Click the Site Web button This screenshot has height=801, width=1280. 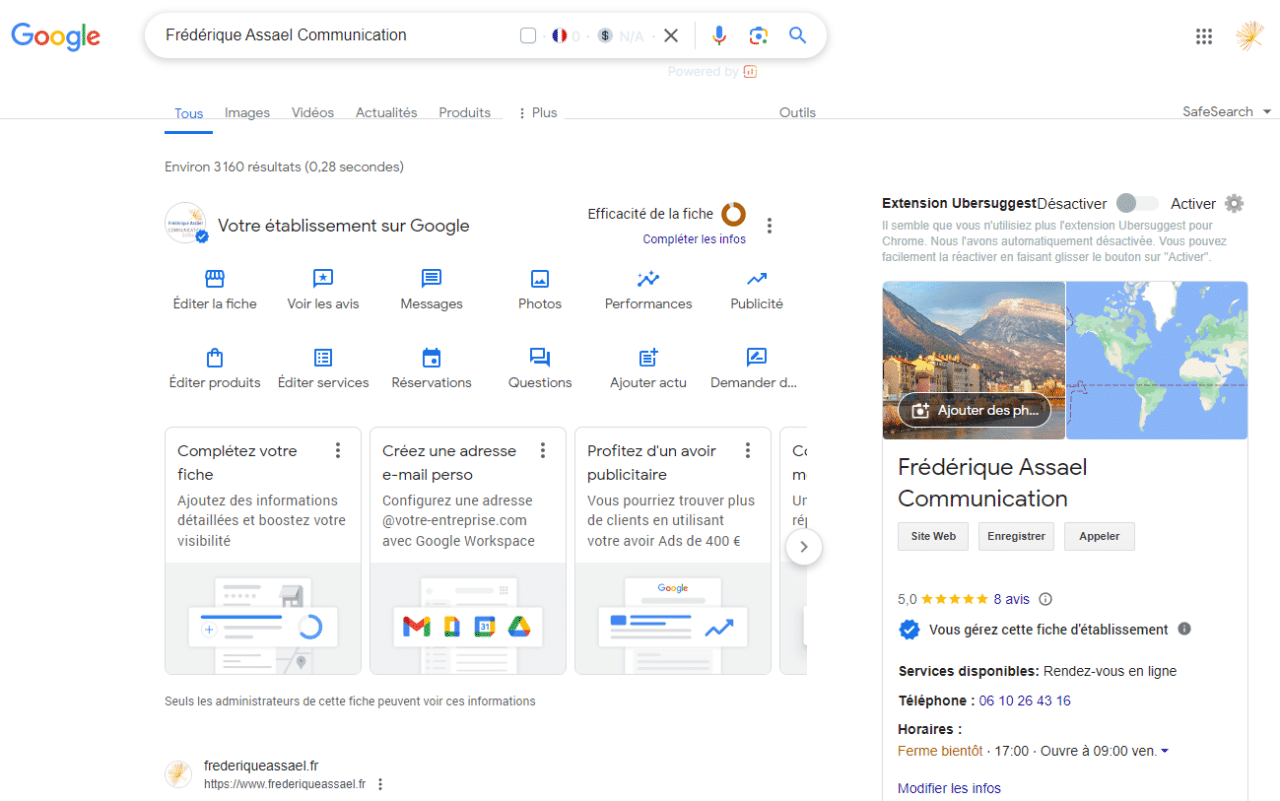tap(933, 536)
